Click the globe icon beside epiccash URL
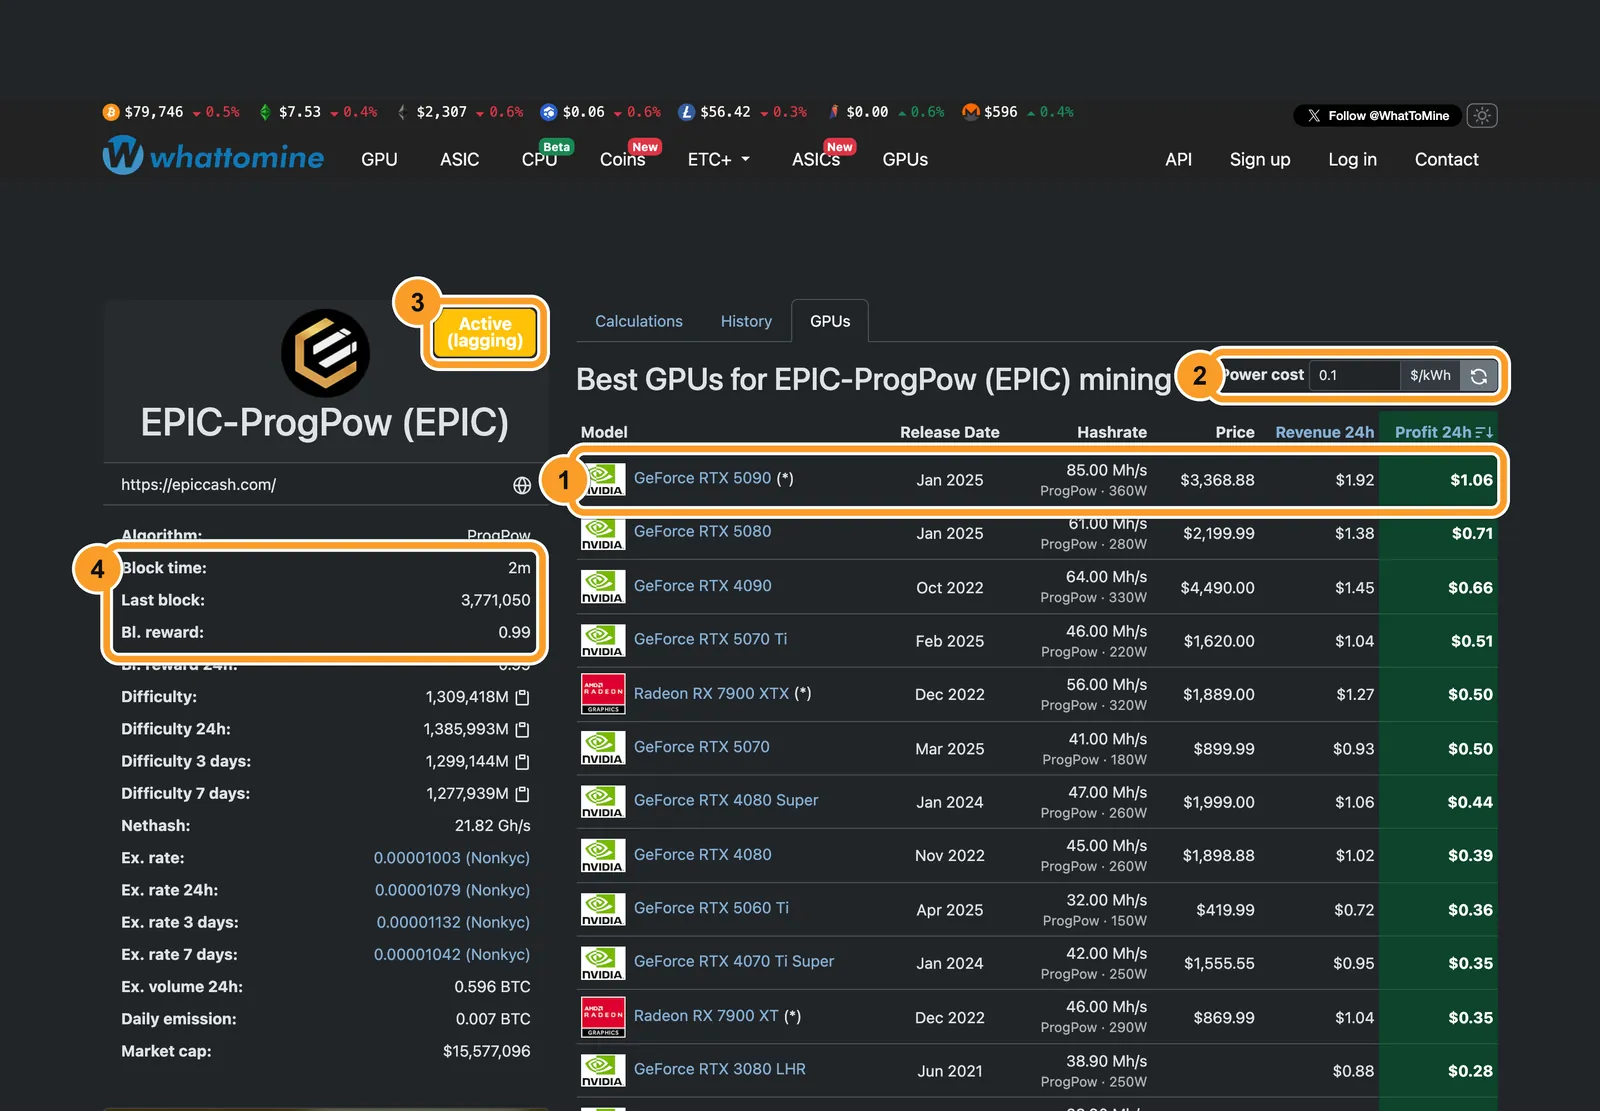This screenshot has height=1111, width=1600. pyautogui.click(x=522, y=485)
